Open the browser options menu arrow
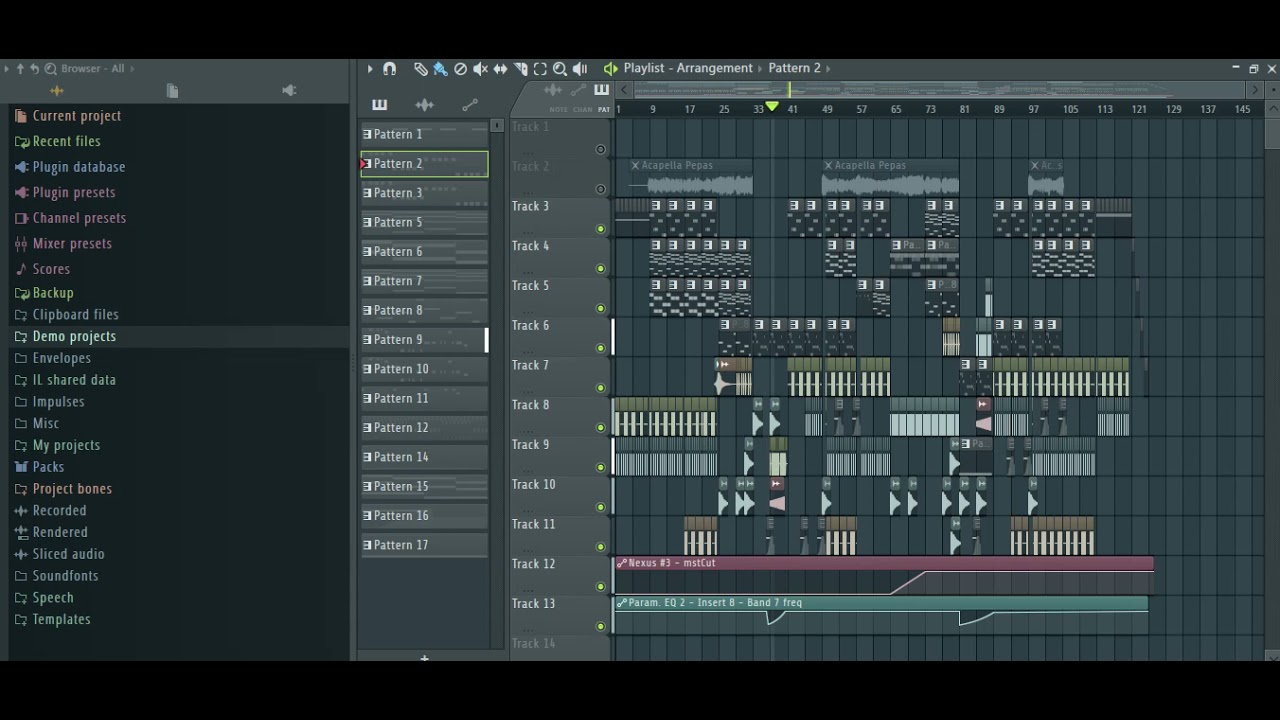Image resolution: width=1280 pixels, height=720 pixels. tap(7, 68)
